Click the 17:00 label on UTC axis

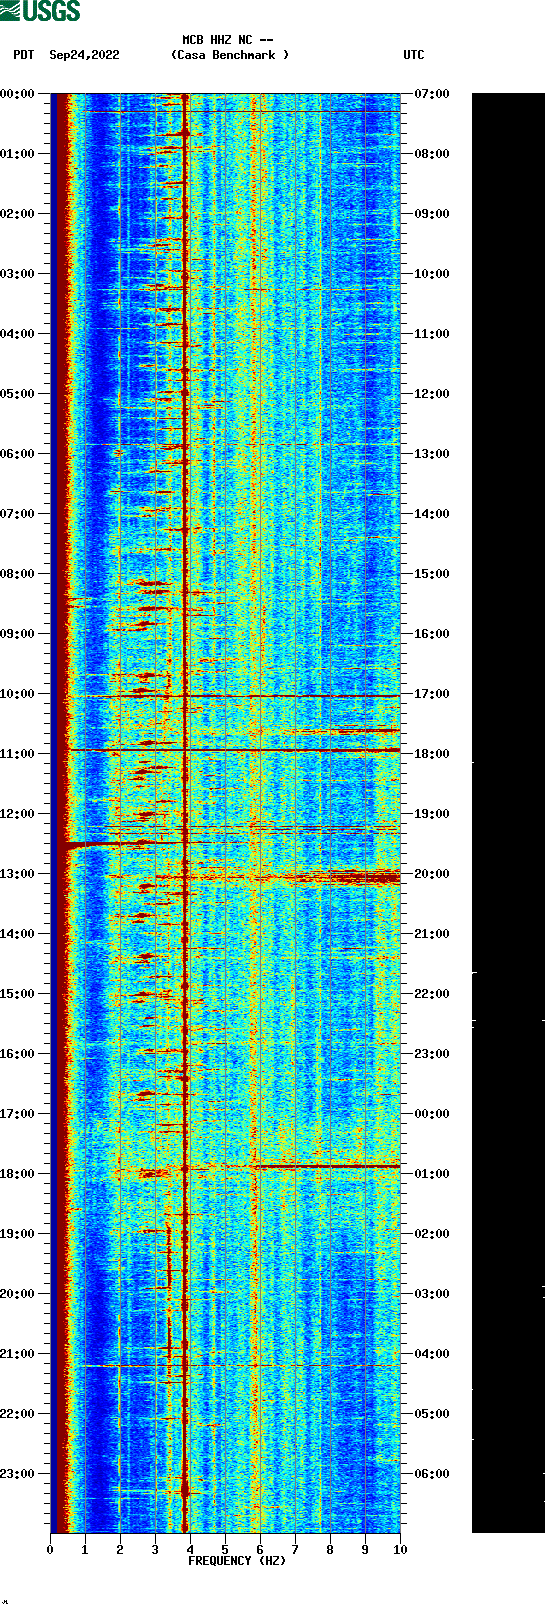(x=432, y=694)
